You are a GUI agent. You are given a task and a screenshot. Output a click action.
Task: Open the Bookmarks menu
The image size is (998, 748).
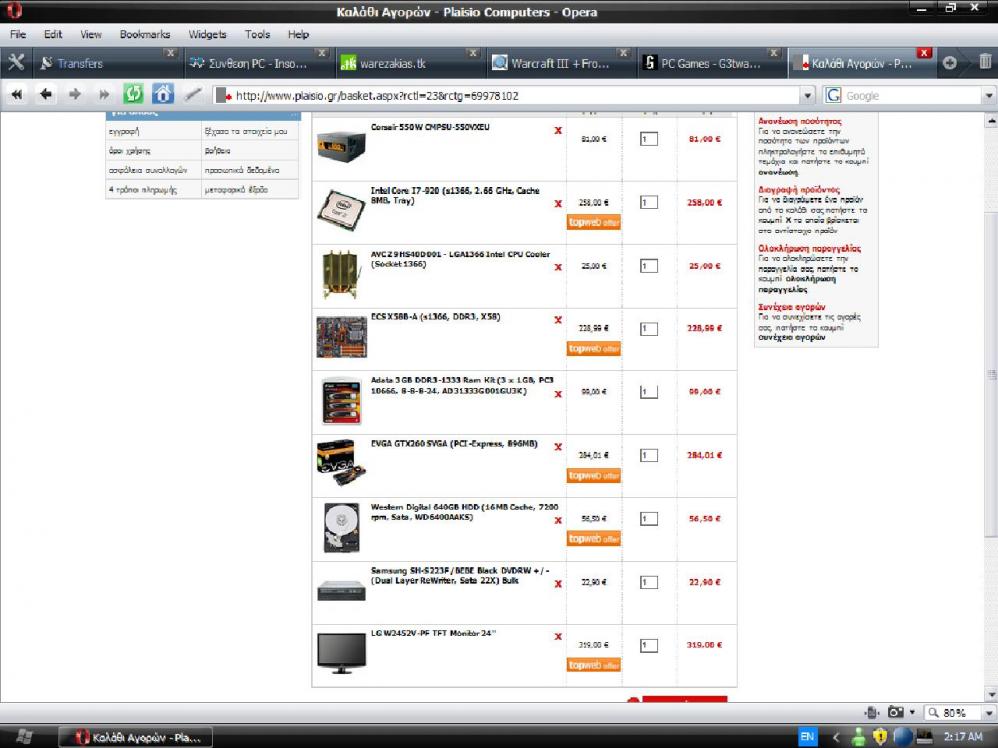(145, 34)
